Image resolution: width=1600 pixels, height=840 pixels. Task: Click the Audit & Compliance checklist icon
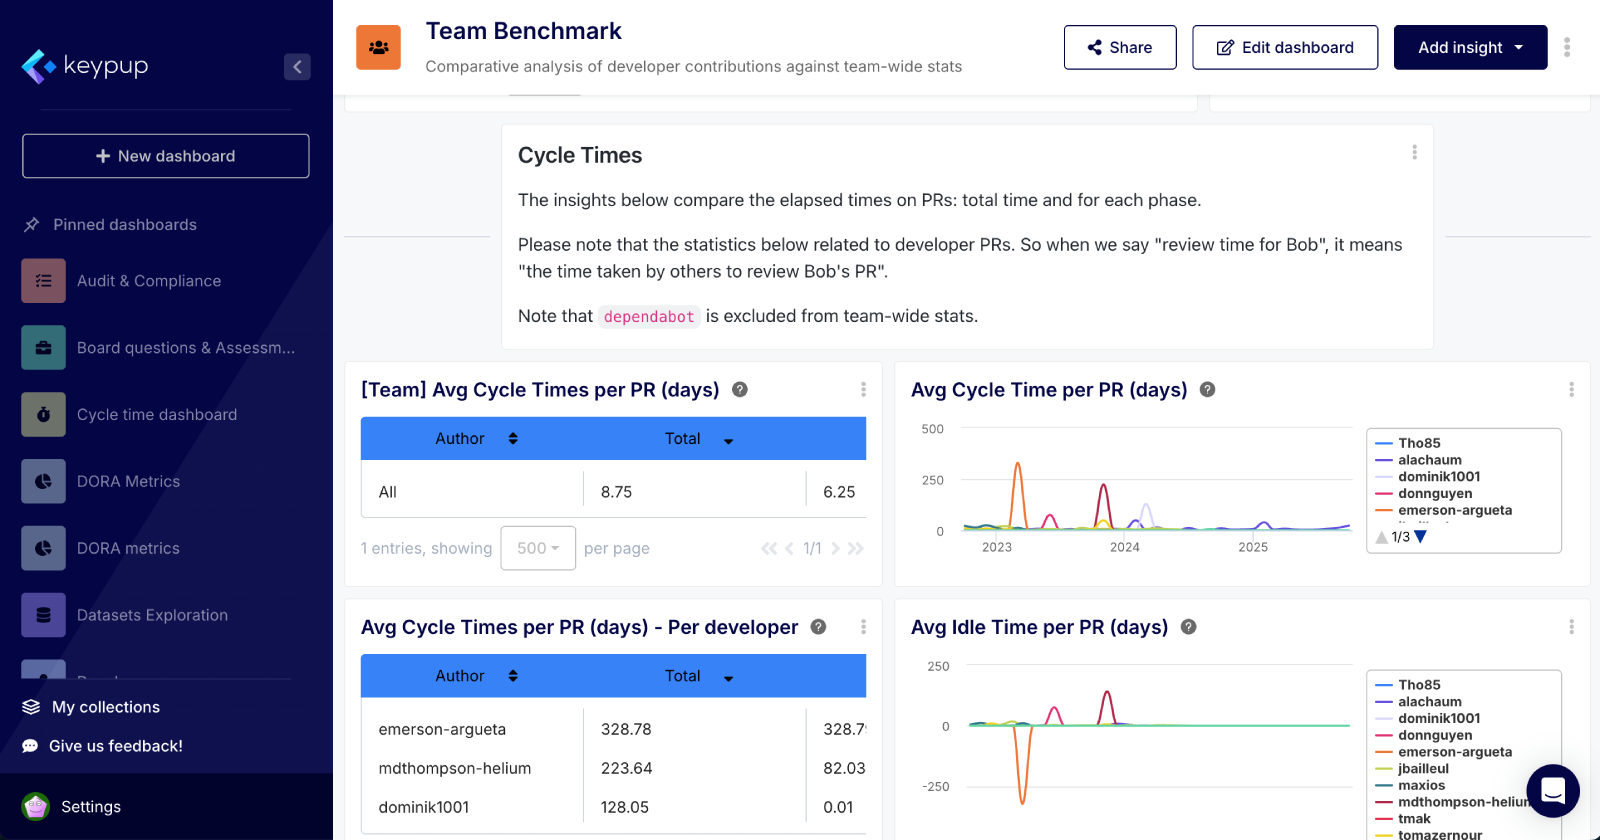(x=43, y=281)
